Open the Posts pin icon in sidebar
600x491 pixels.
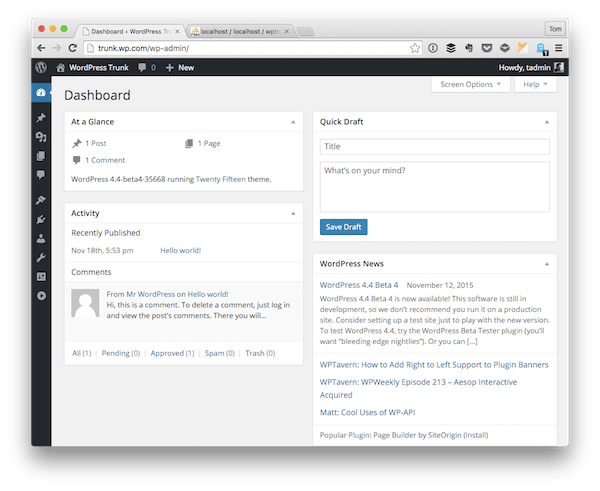pos(41,118)
